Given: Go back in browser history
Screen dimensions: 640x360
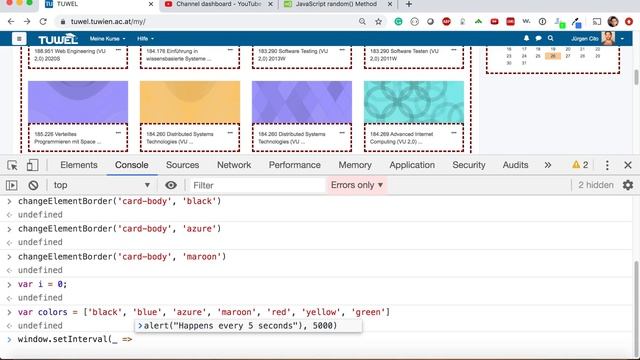Looking at the screenshot, I should pyautogui.click(x=11, y=22).
